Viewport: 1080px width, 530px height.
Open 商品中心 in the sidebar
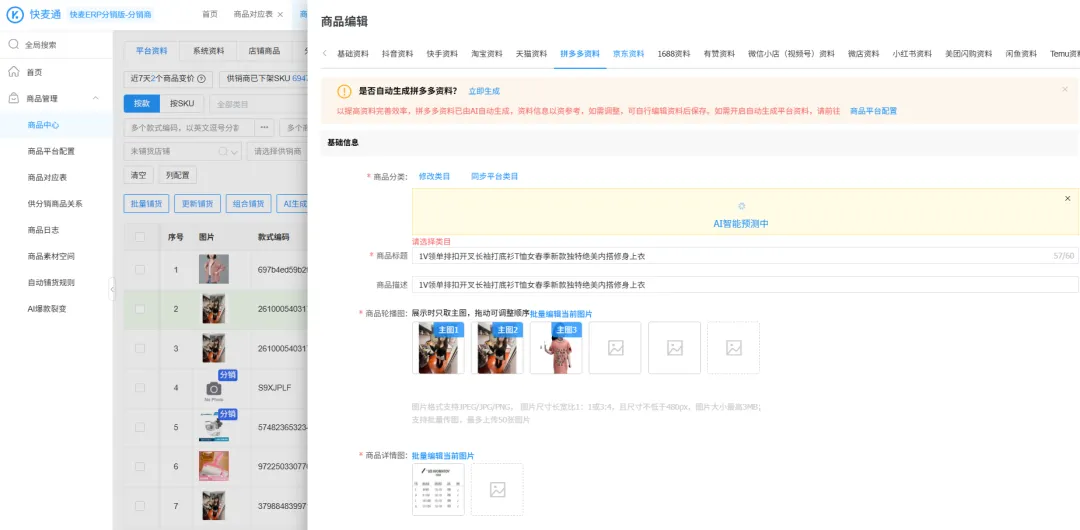41,125
